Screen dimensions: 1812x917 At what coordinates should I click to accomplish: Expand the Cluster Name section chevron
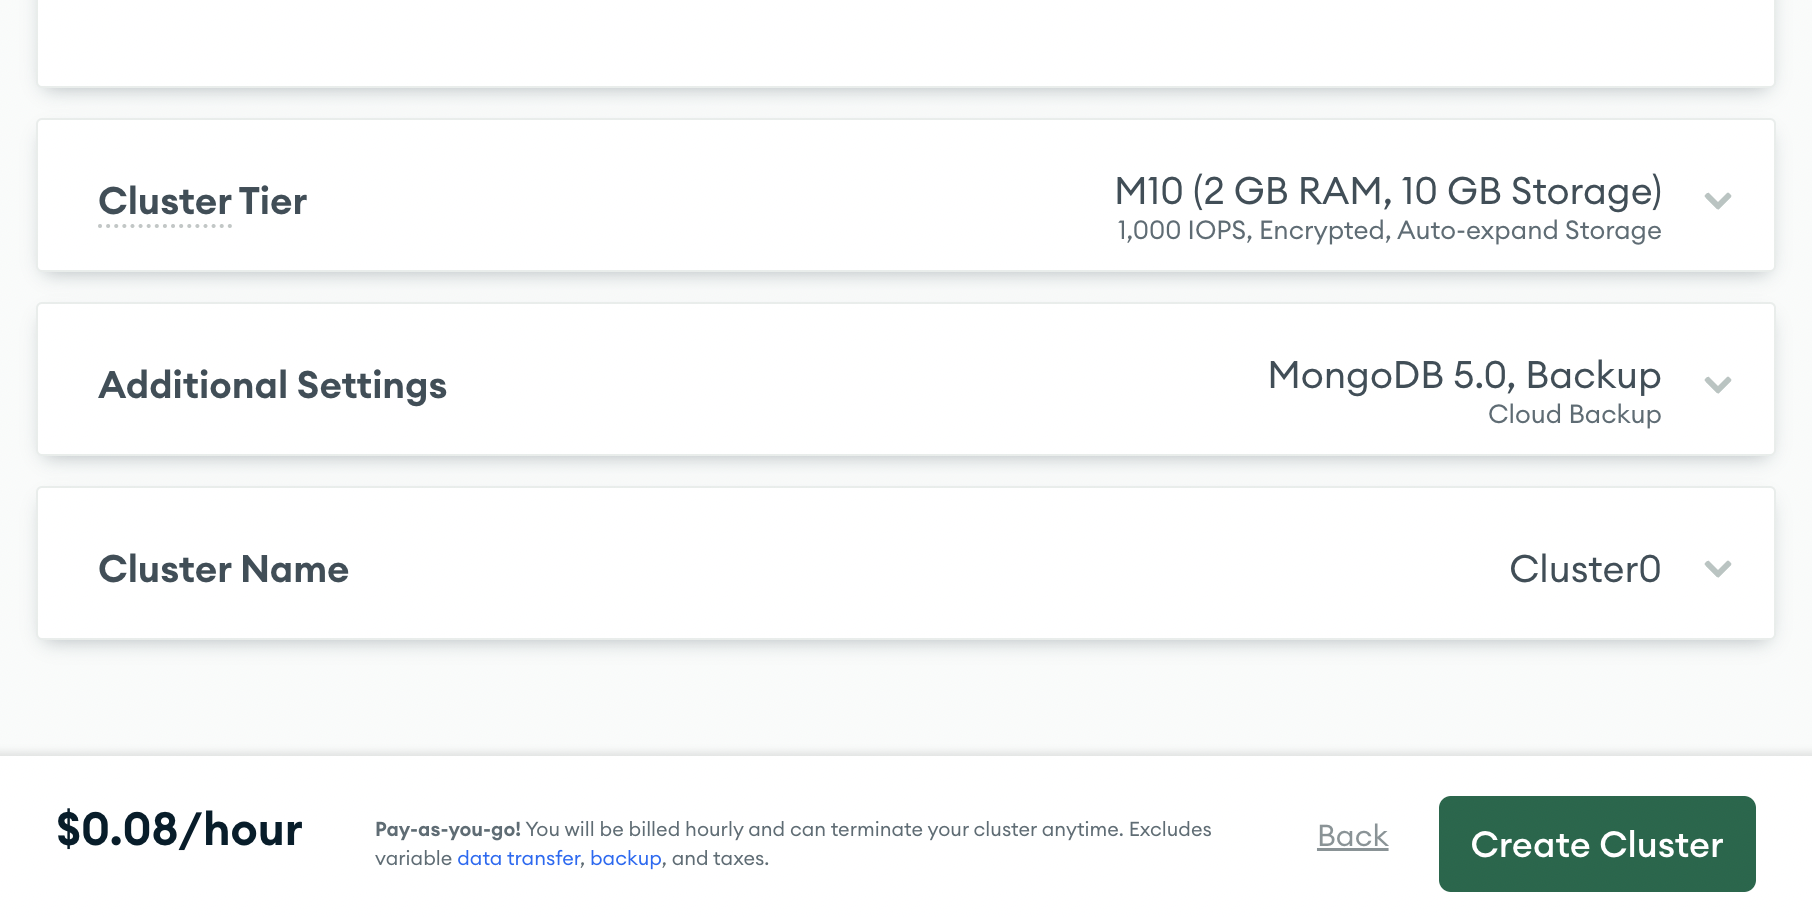[x=1718, y=570]
